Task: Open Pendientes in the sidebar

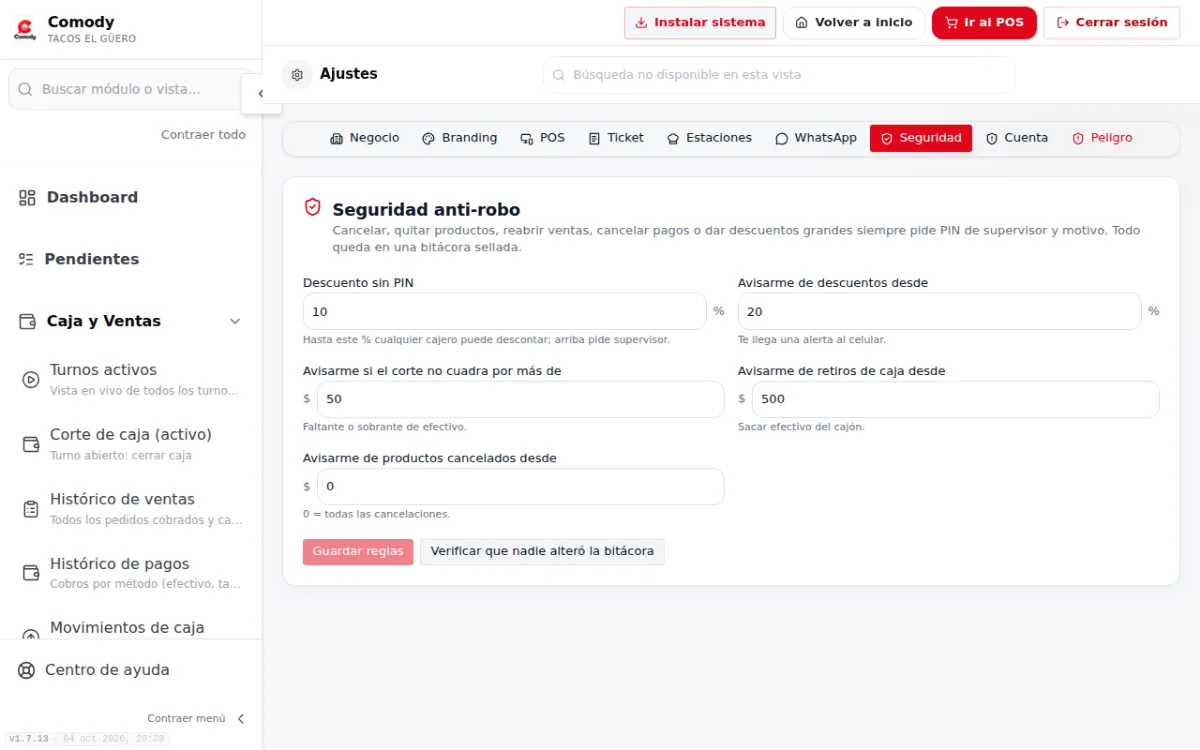Action: click(x=131, y=259)
